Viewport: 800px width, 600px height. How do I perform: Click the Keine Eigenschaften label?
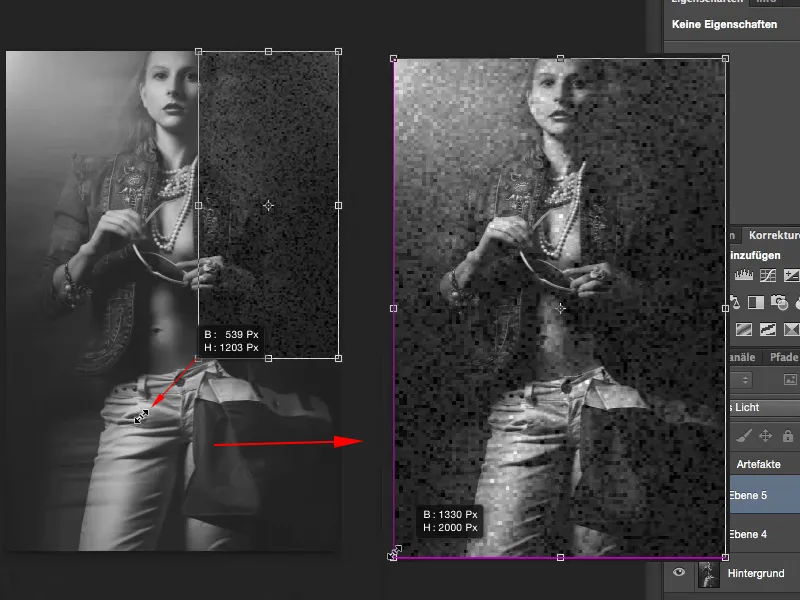(724, 24)
